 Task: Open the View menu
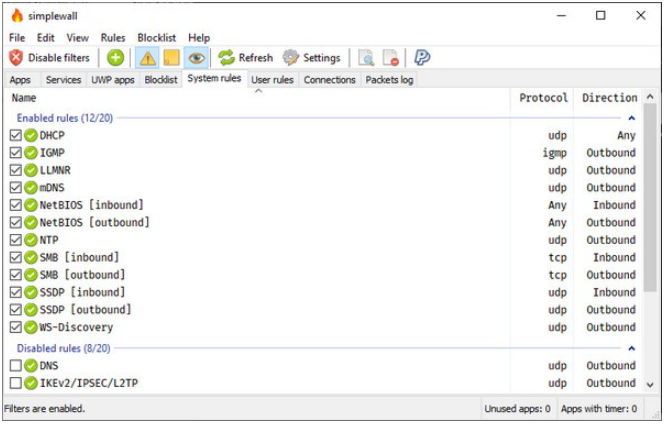pyautogui.click(x=77, y=38)
